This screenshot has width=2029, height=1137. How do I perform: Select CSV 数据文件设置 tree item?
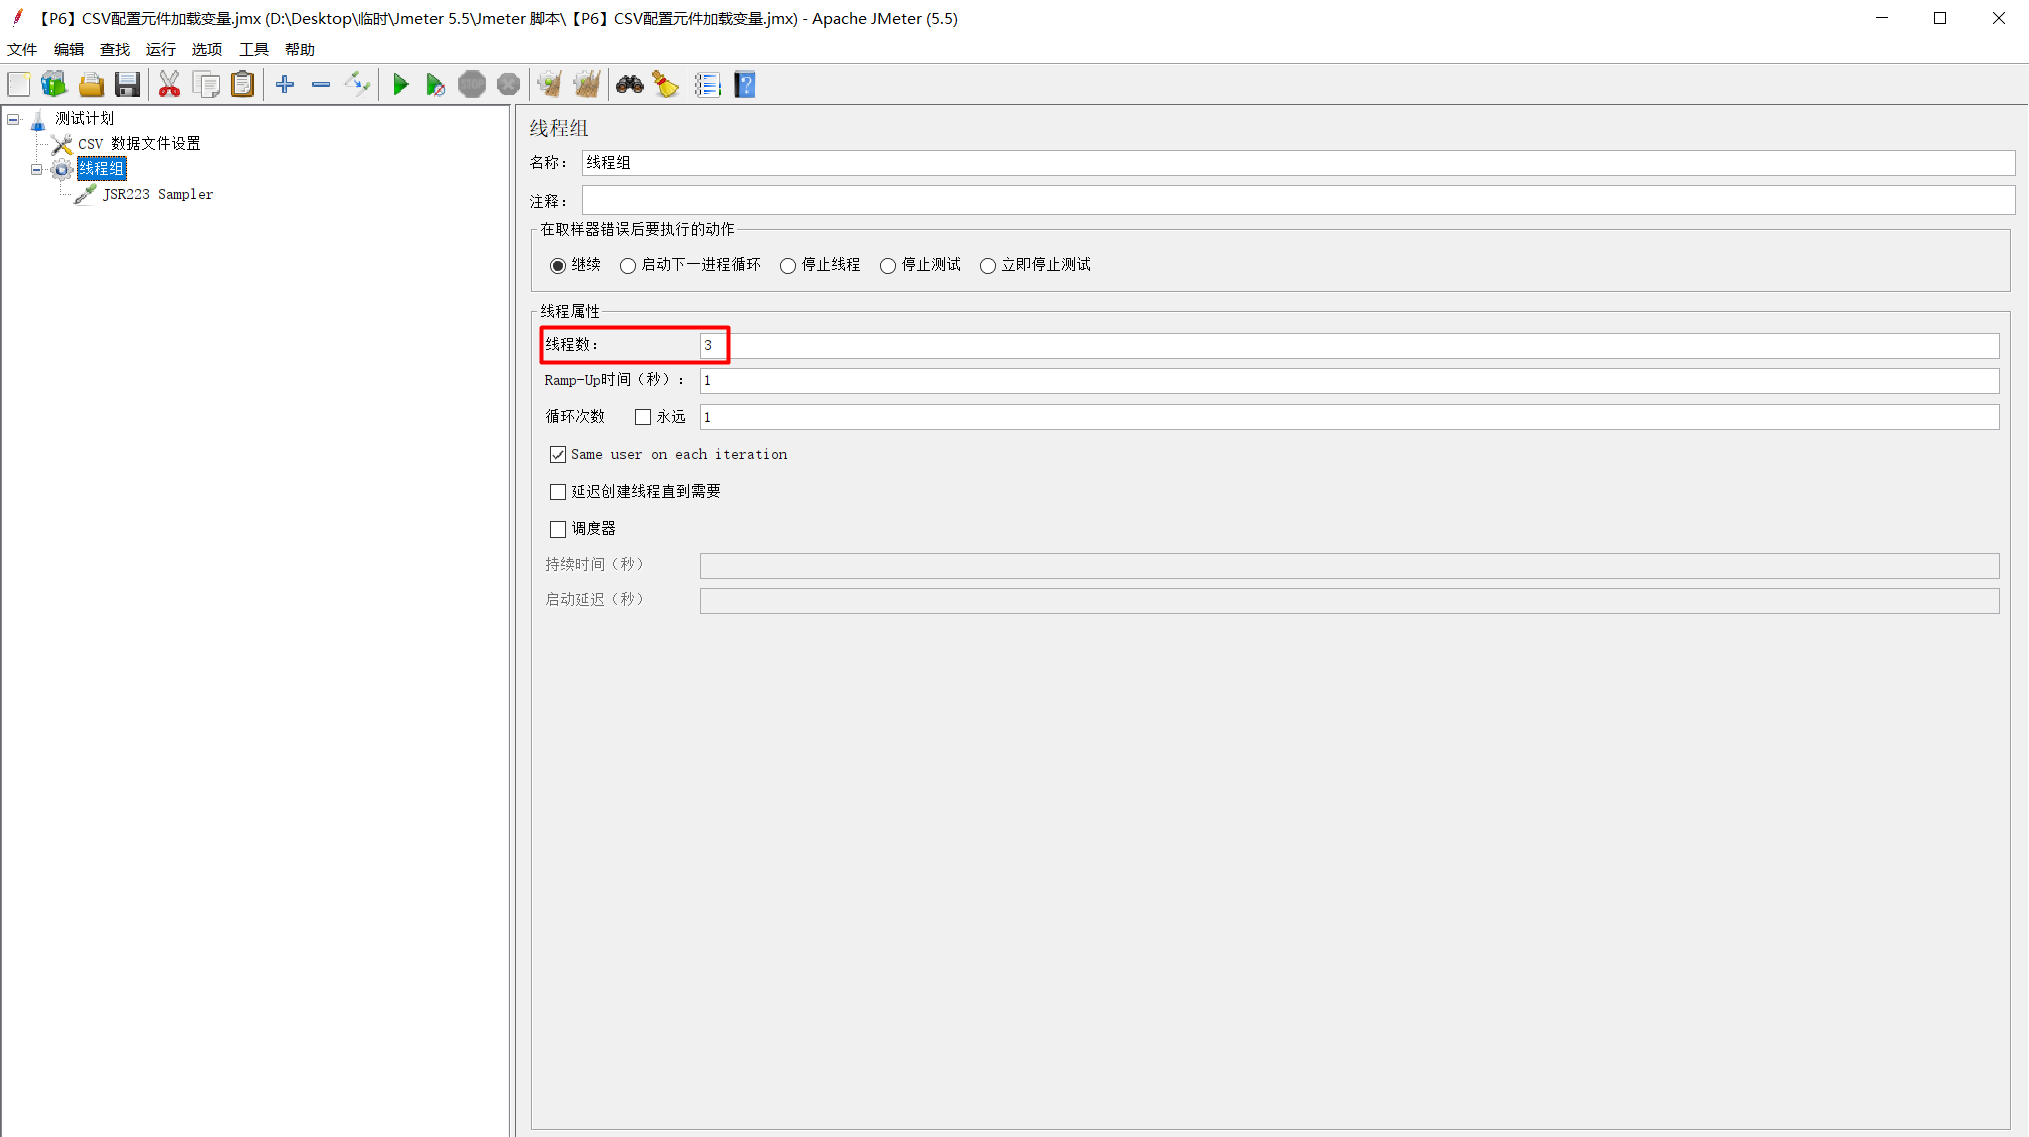click(139, 143)
